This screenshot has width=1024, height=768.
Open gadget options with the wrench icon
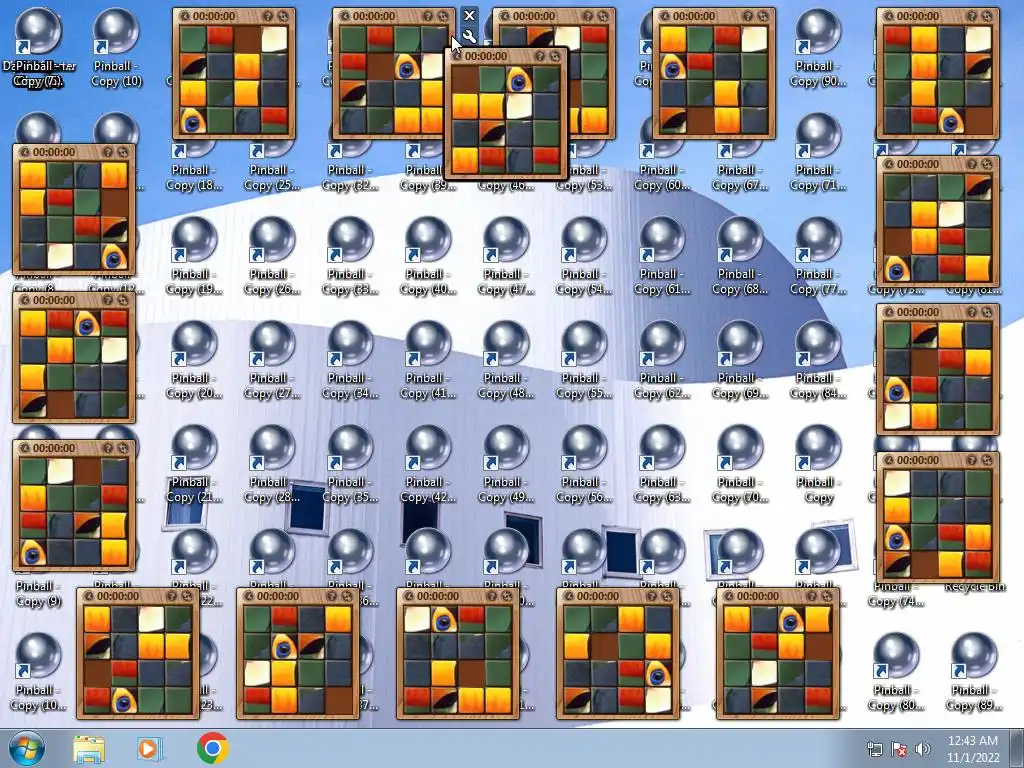tap(469, 36)
